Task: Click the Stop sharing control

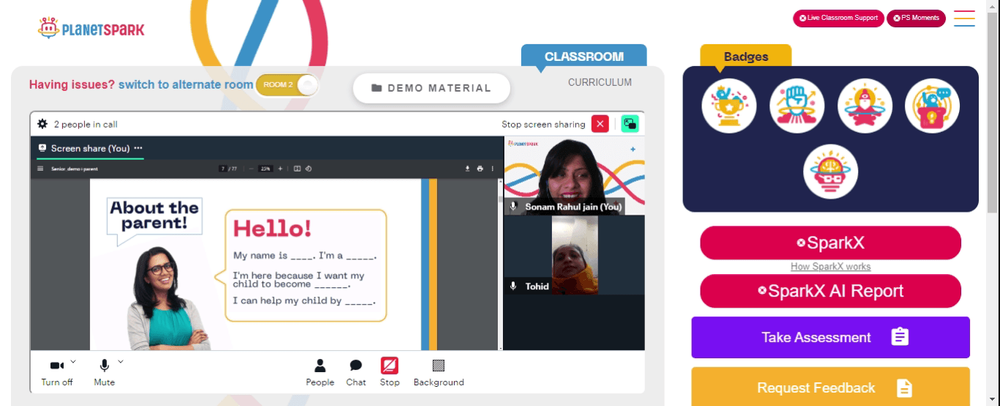Action: click(390, 372)
